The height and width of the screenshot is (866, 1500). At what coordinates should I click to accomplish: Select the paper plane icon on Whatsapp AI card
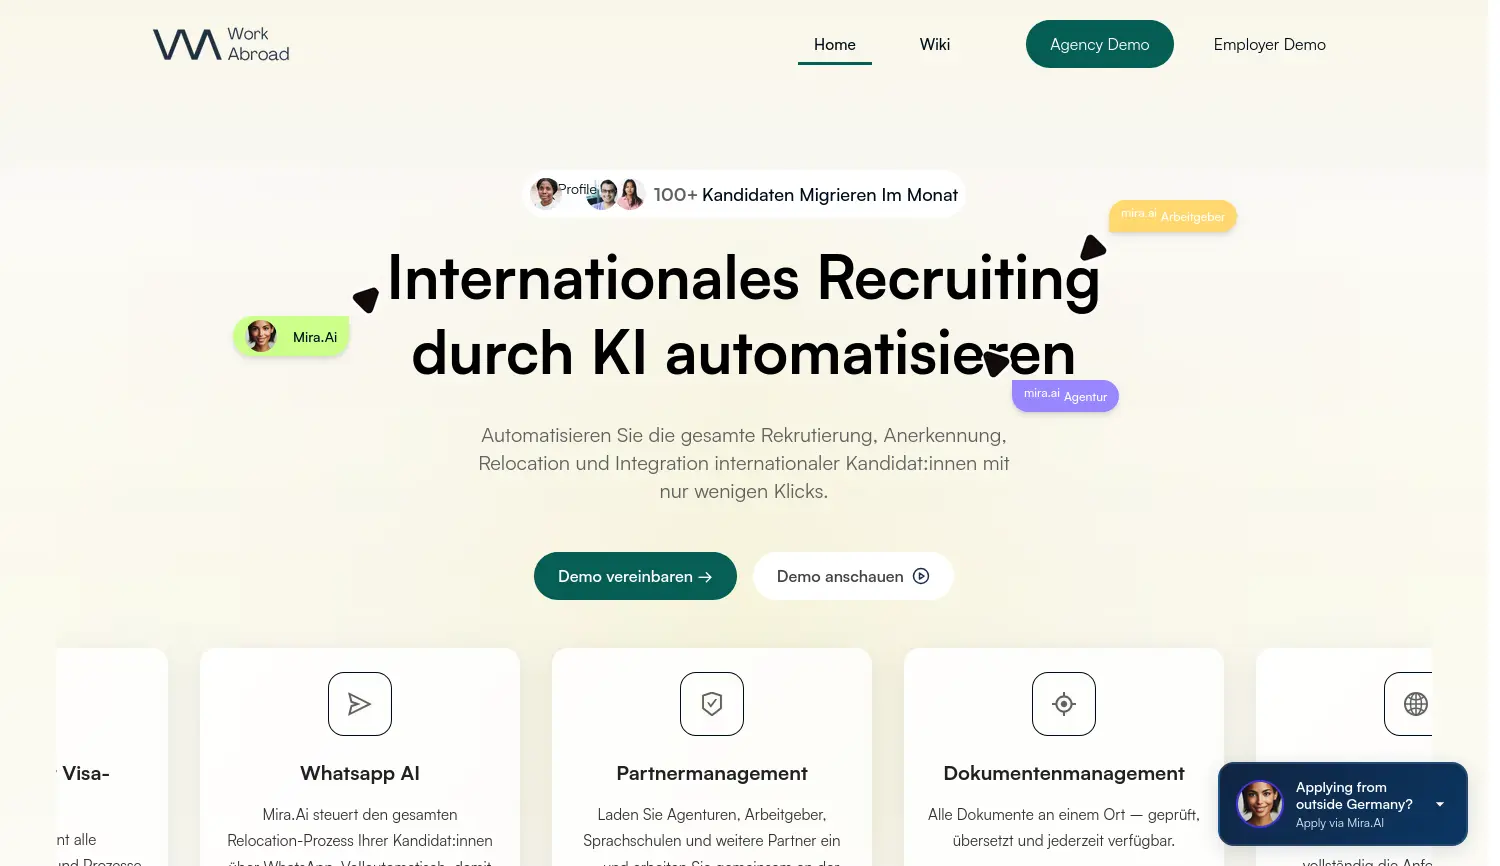[359, 703]
